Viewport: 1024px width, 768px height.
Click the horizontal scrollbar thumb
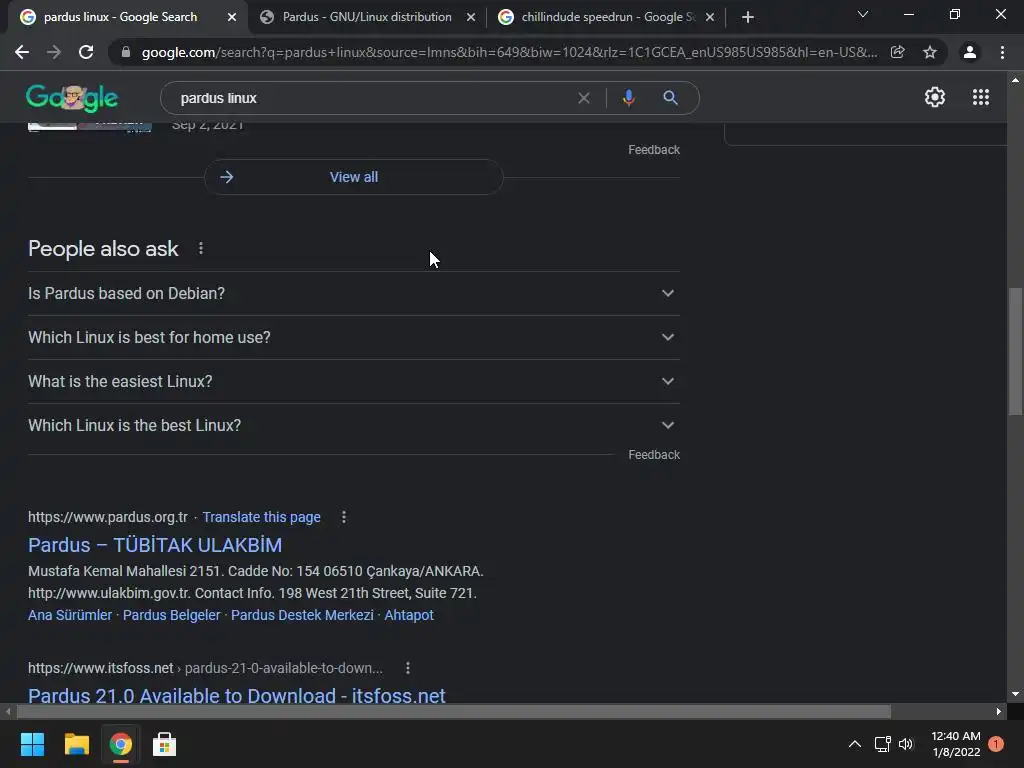453,711
